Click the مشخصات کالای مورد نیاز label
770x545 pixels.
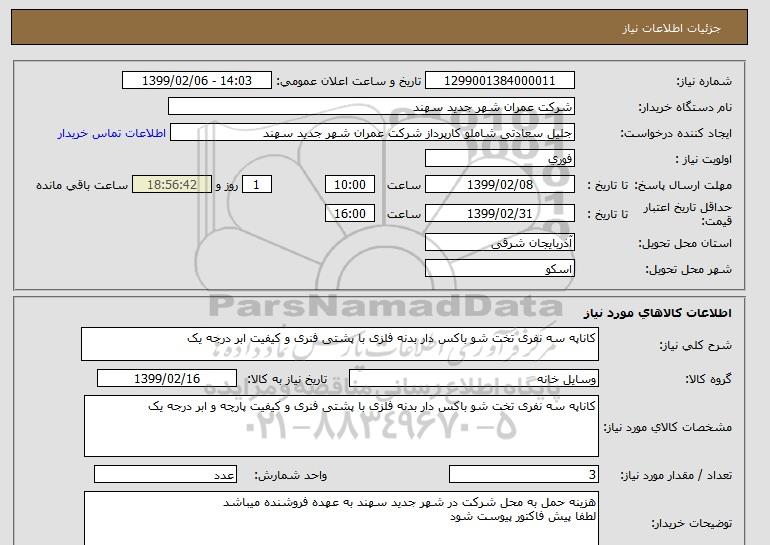pos(667,427)
